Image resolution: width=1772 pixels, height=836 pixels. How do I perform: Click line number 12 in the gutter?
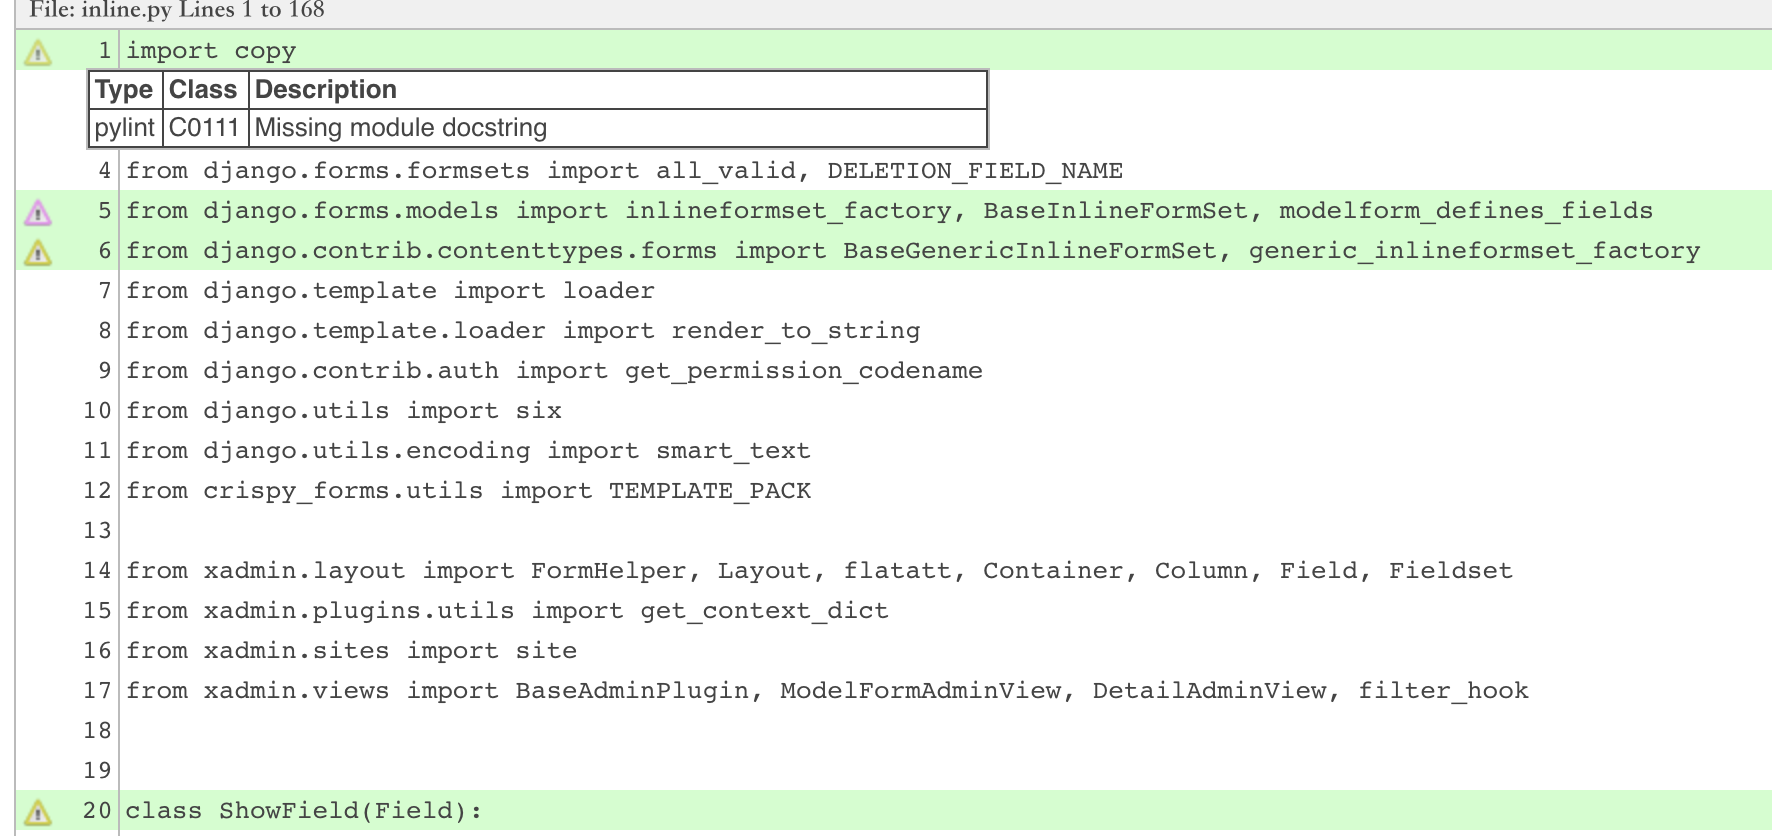click(x=97, y=491)
